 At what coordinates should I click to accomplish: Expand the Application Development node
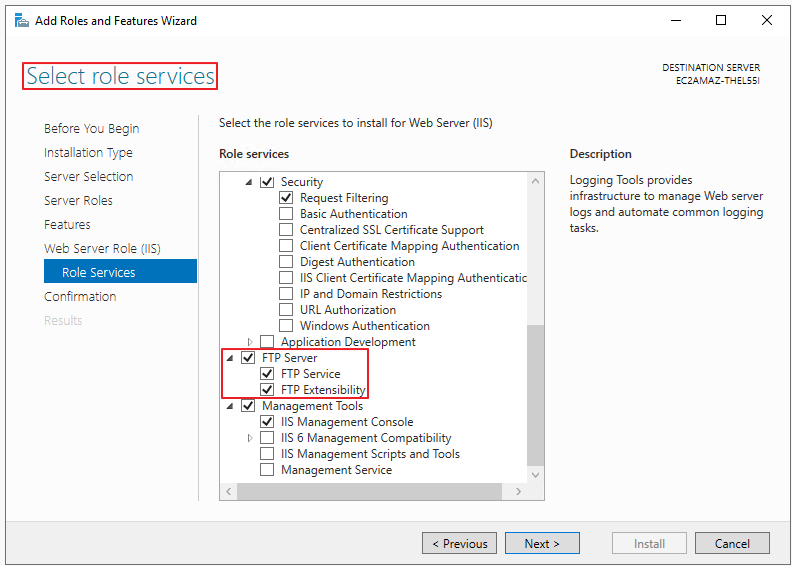click(250, 342)
